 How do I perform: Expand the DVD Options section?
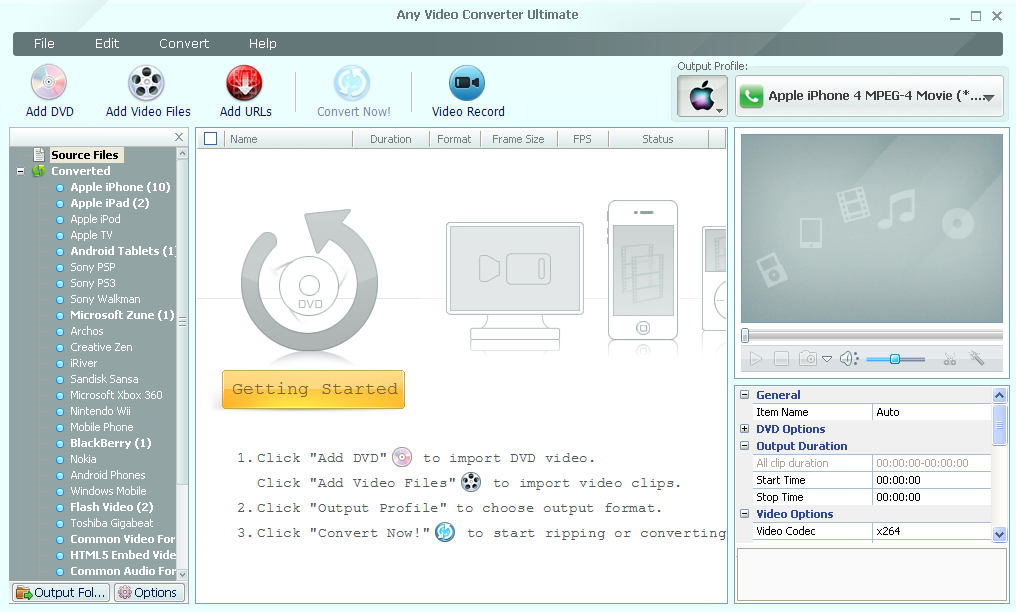coord(744,429)
